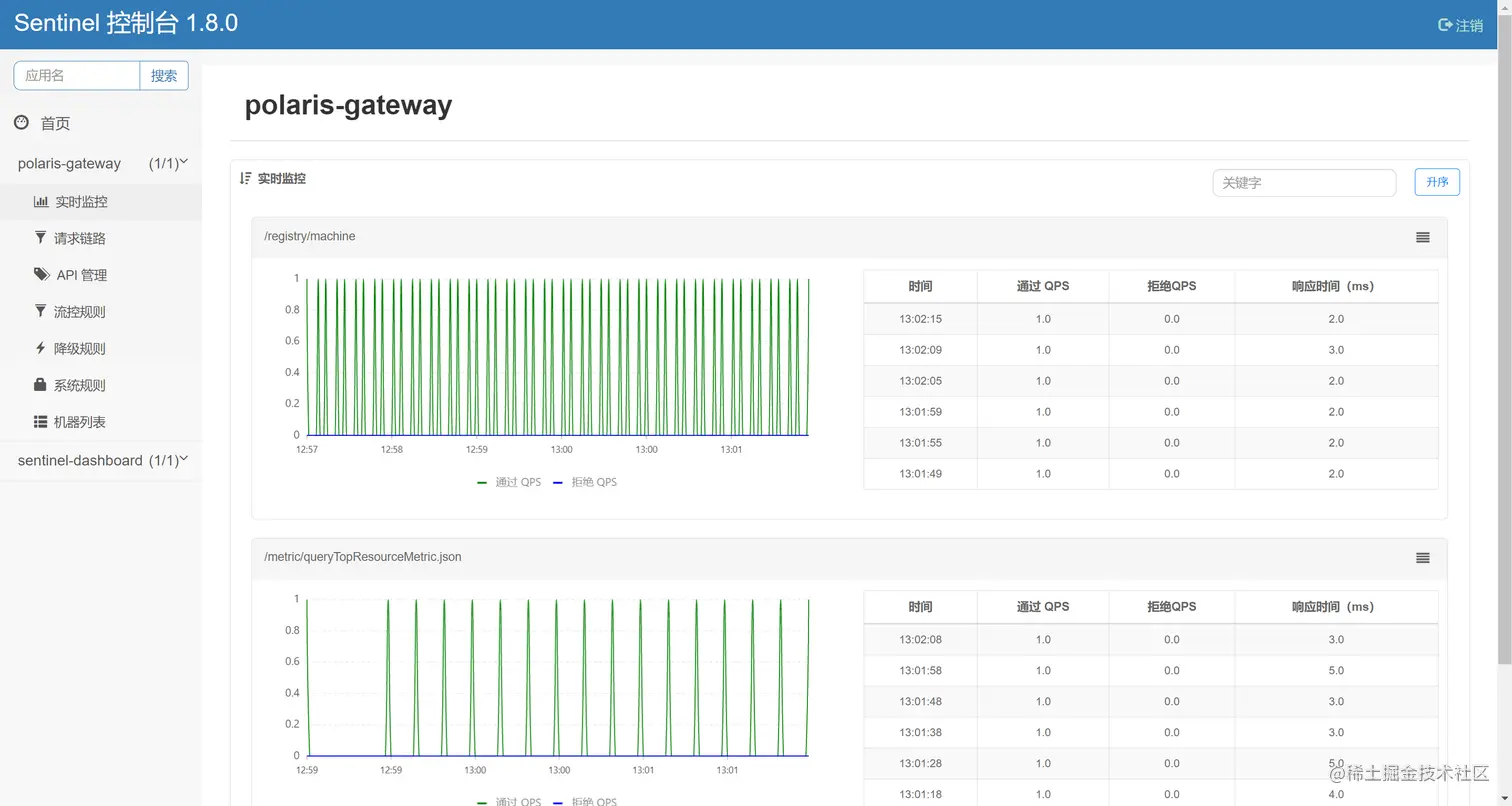Focus the 应用名 search input
The width and height of the screenshot is (1512, 806).
pyautogui.click(x=77, y=75)
